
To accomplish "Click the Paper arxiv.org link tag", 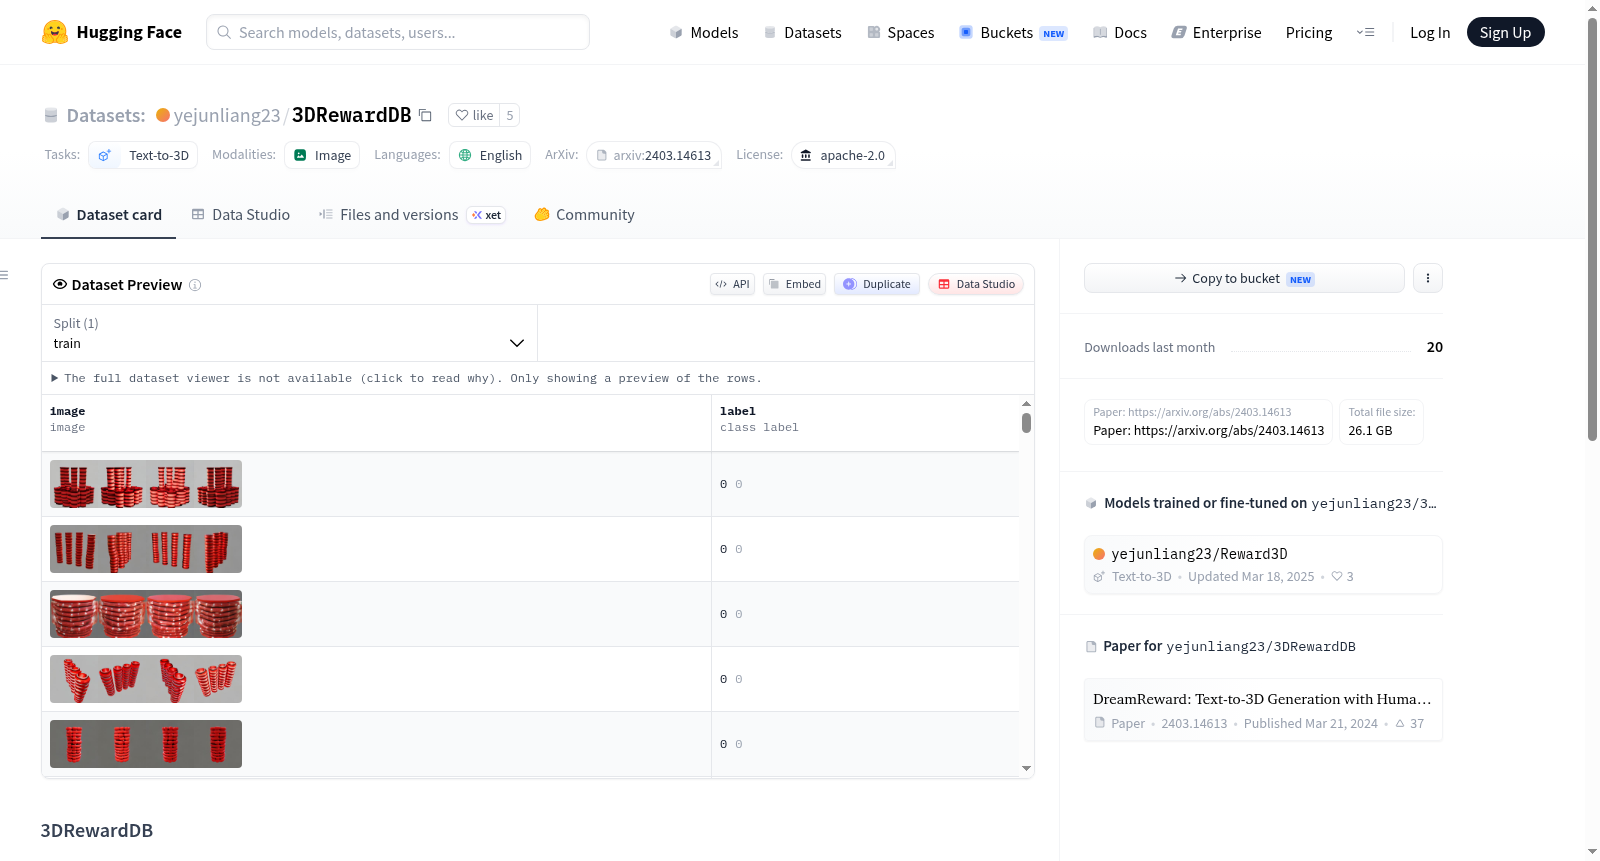I will click(1208, 422).
